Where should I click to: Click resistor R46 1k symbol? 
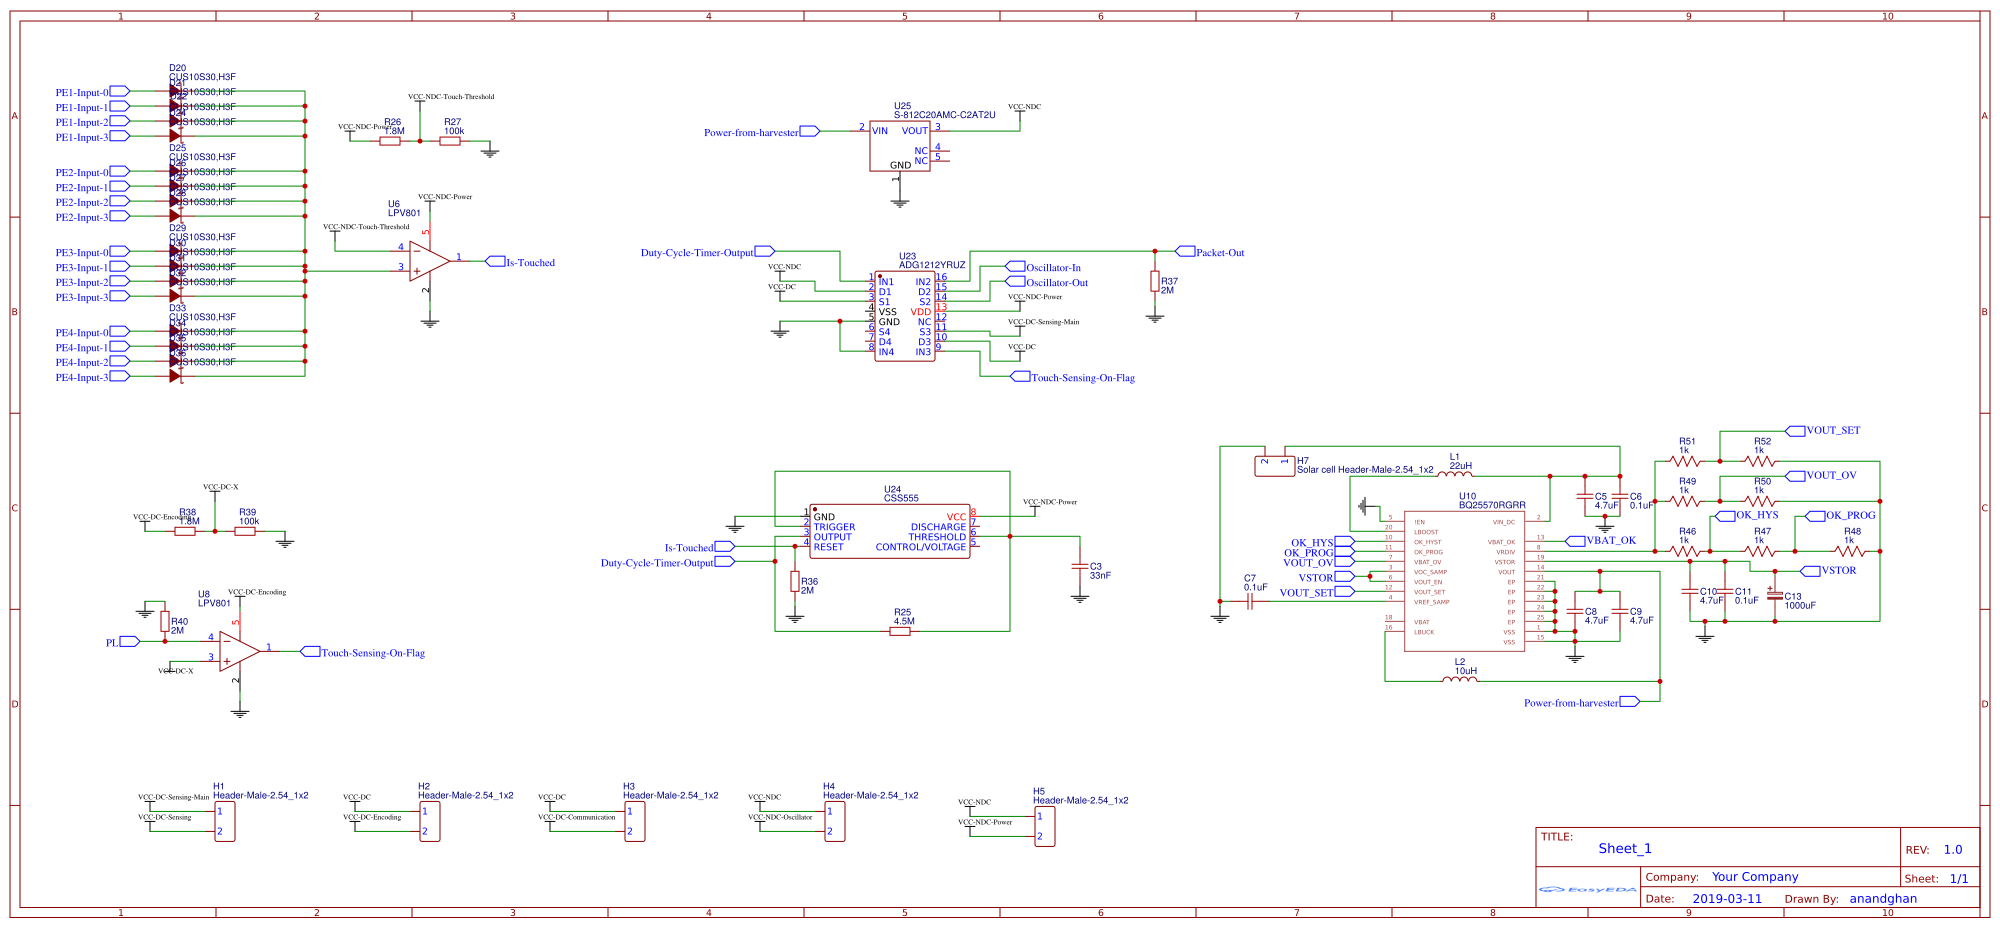(x=1685, y=551)
